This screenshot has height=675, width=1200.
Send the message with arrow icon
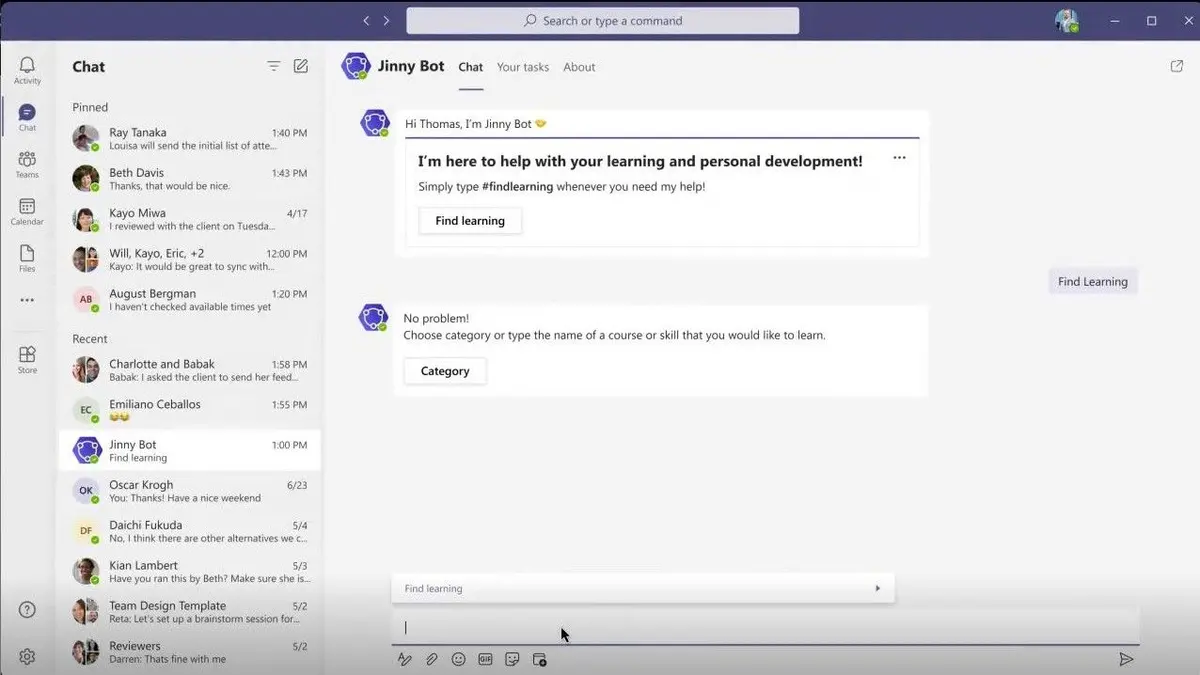[x=1126, y=659]
